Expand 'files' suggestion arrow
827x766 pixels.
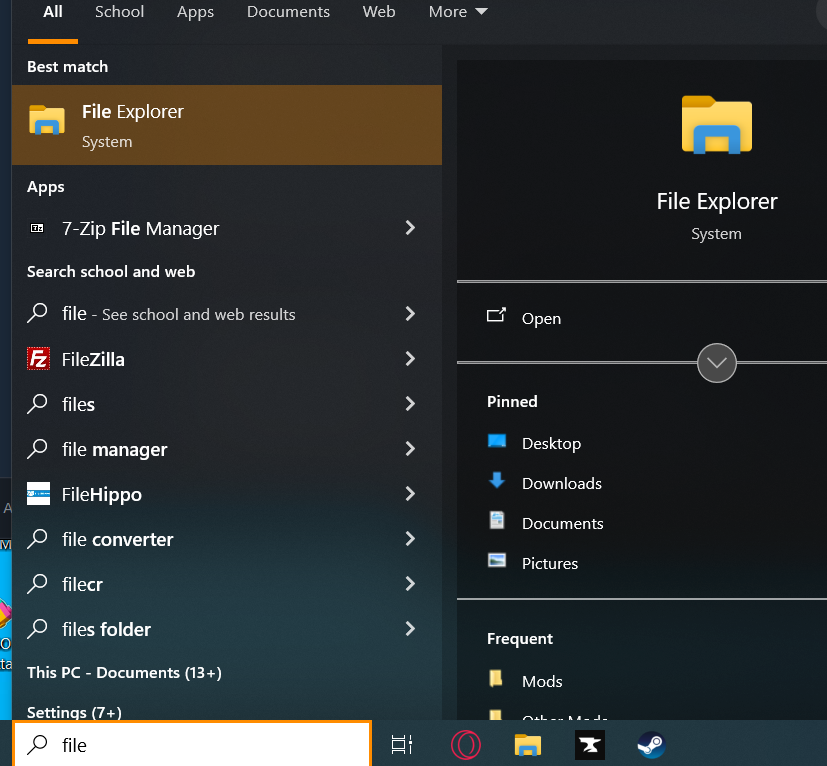coord(410,404)
